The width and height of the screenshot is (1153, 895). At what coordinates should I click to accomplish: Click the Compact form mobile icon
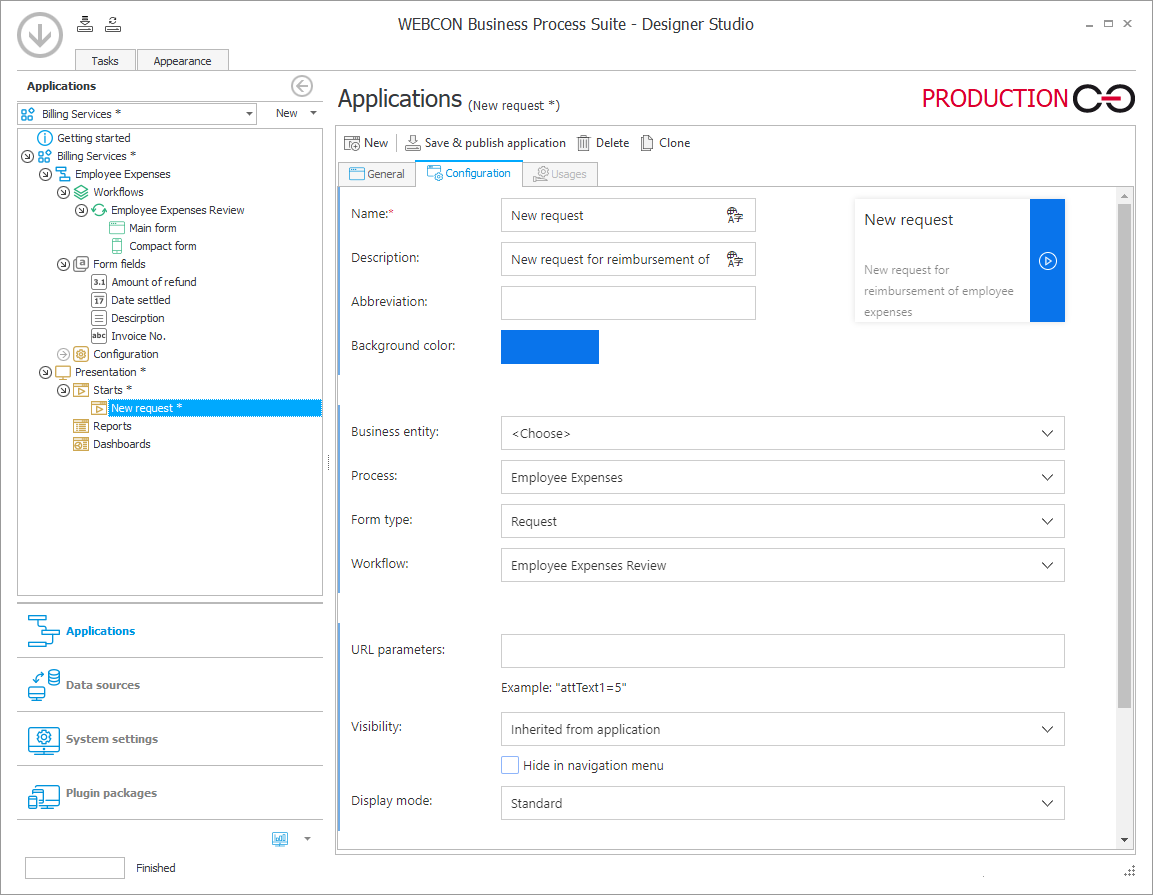117,246
